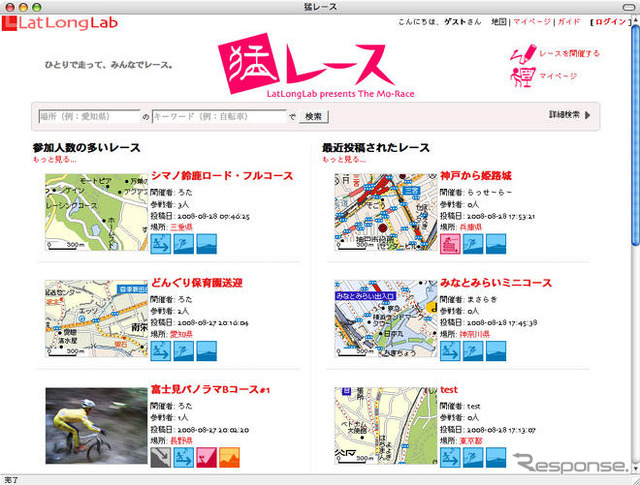Open the test race map thumbnail
Viewport: 640px width, 485px height.
(386, 426)
